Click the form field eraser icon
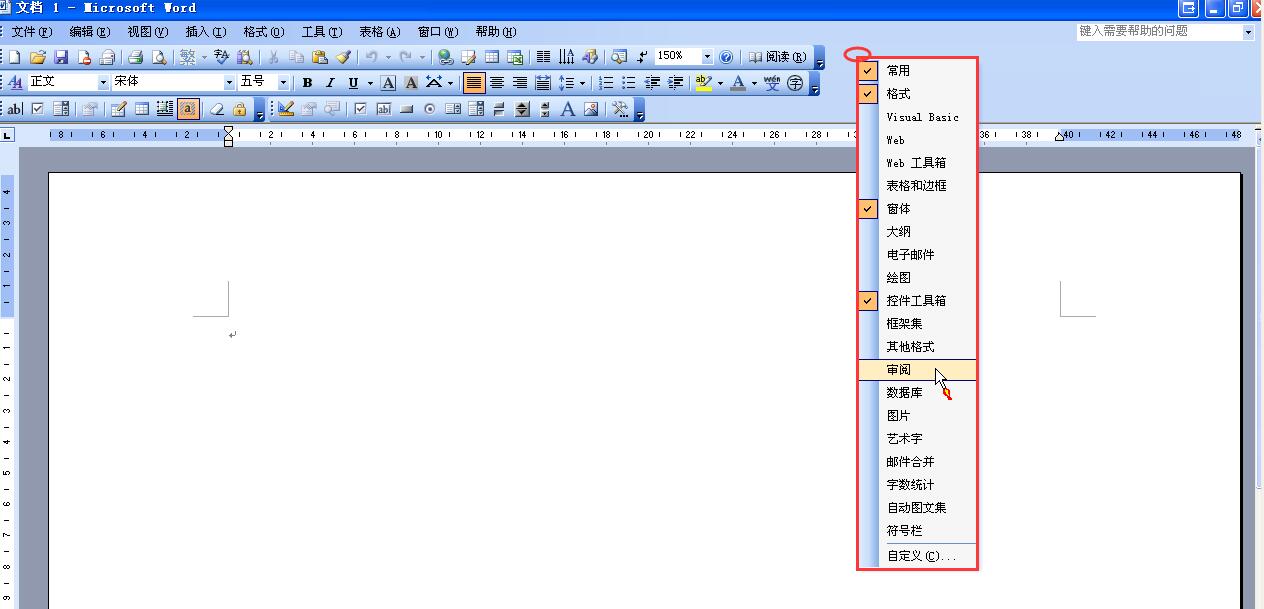This screenshot has height=609, width=1264. coord(216,109)
